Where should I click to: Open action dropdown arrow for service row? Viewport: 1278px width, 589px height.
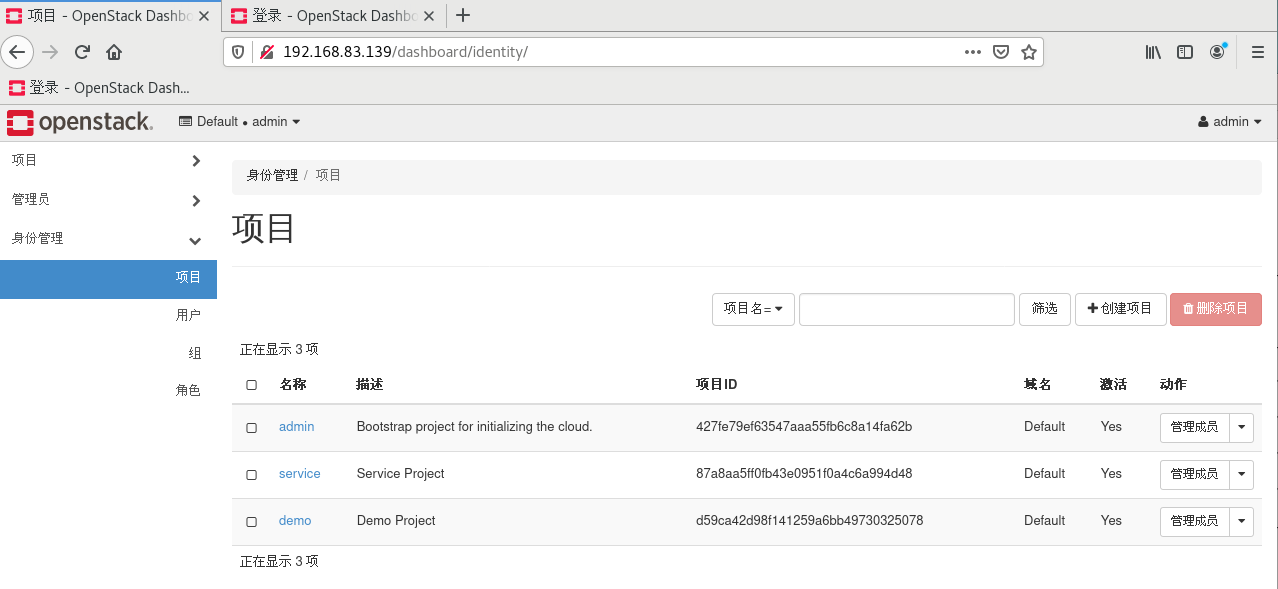[1241, 474]
